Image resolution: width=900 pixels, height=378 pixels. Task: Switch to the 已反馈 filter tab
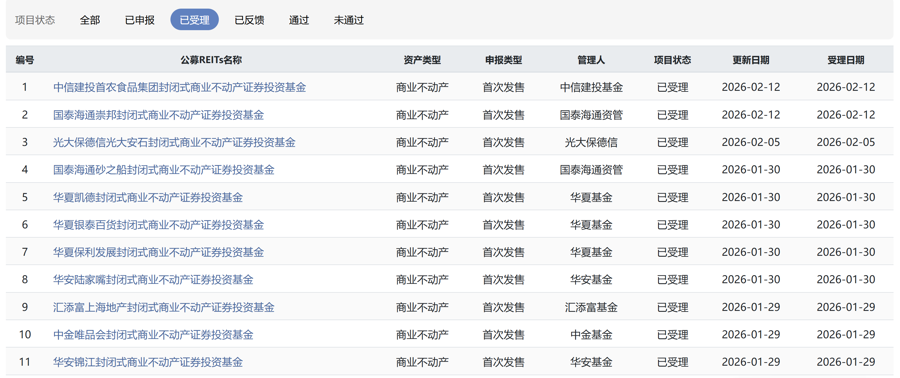tap(249, 20)
